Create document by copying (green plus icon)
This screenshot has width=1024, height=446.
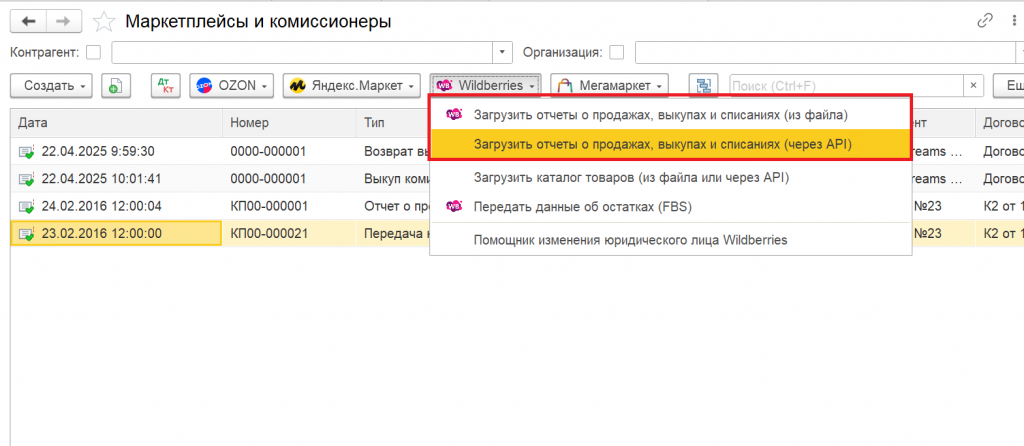116,86
